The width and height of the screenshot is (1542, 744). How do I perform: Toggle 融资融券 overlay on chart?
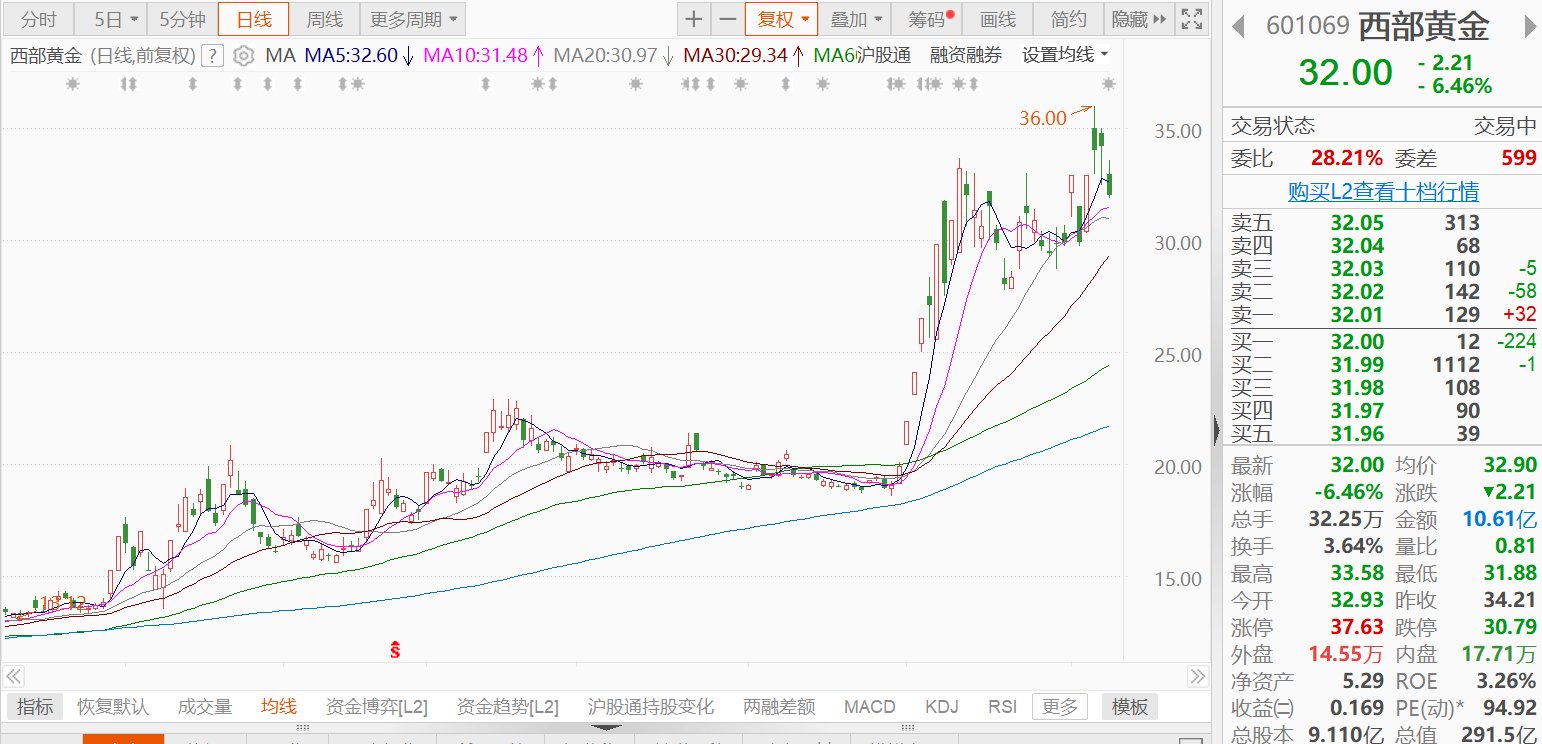pyautogui.click(x=965, y=56)
